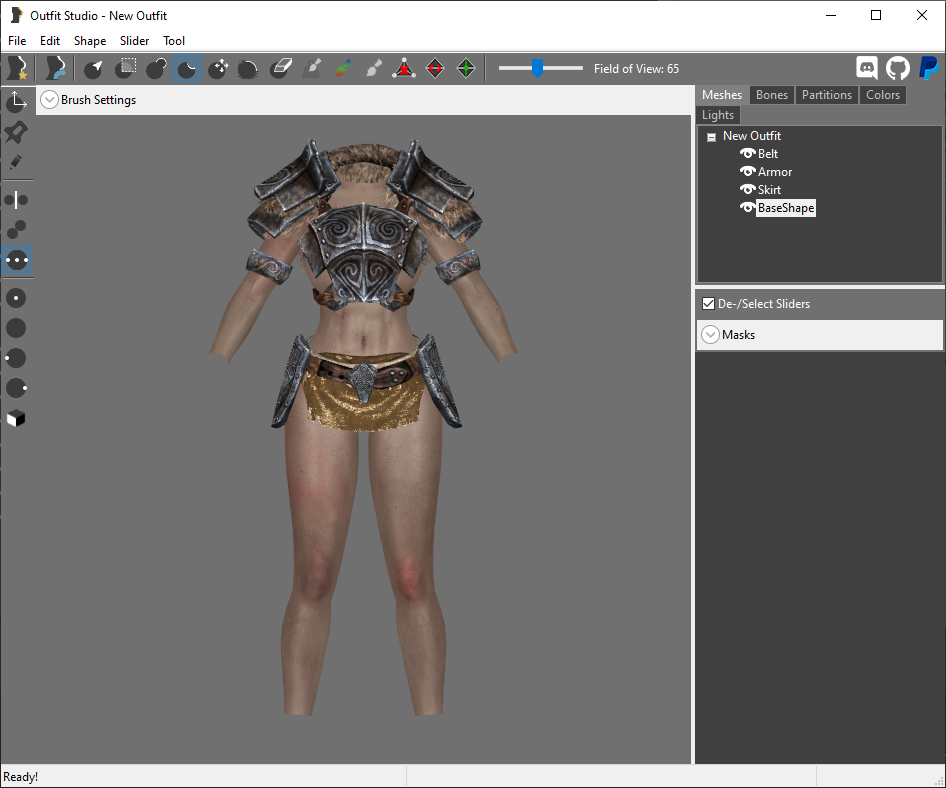Toggle highlighted Global Brush Collision option
The height and width of the screenshot is (788, 946).
pyautogui.click(x=16, y=261)
